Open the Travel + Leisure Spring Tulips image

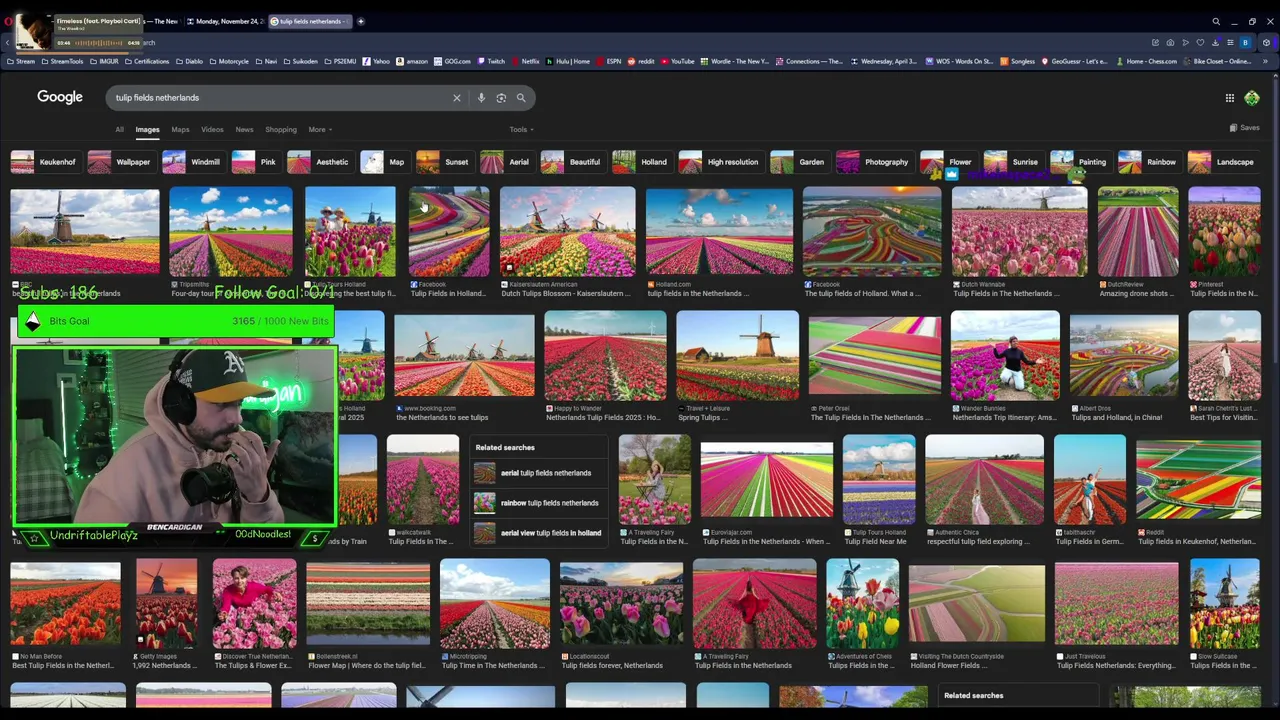[x=738, y=356]
